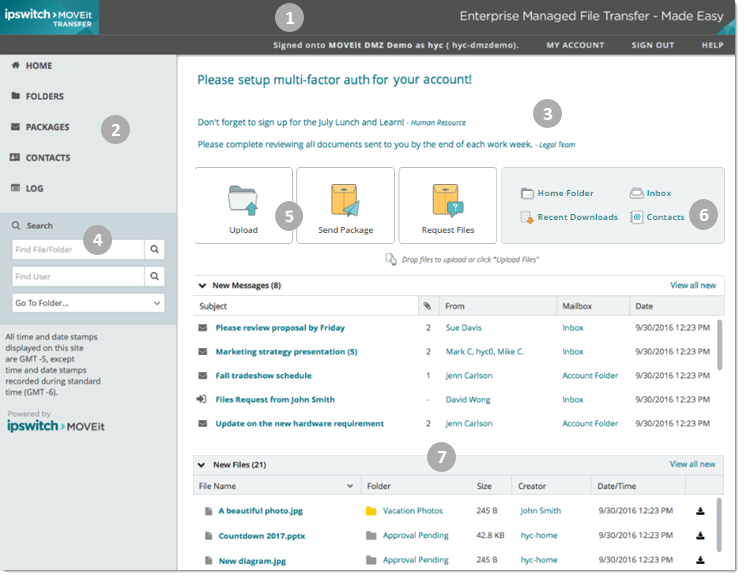
Task: Click Sign Out link
Action: (x=653, y=45)
